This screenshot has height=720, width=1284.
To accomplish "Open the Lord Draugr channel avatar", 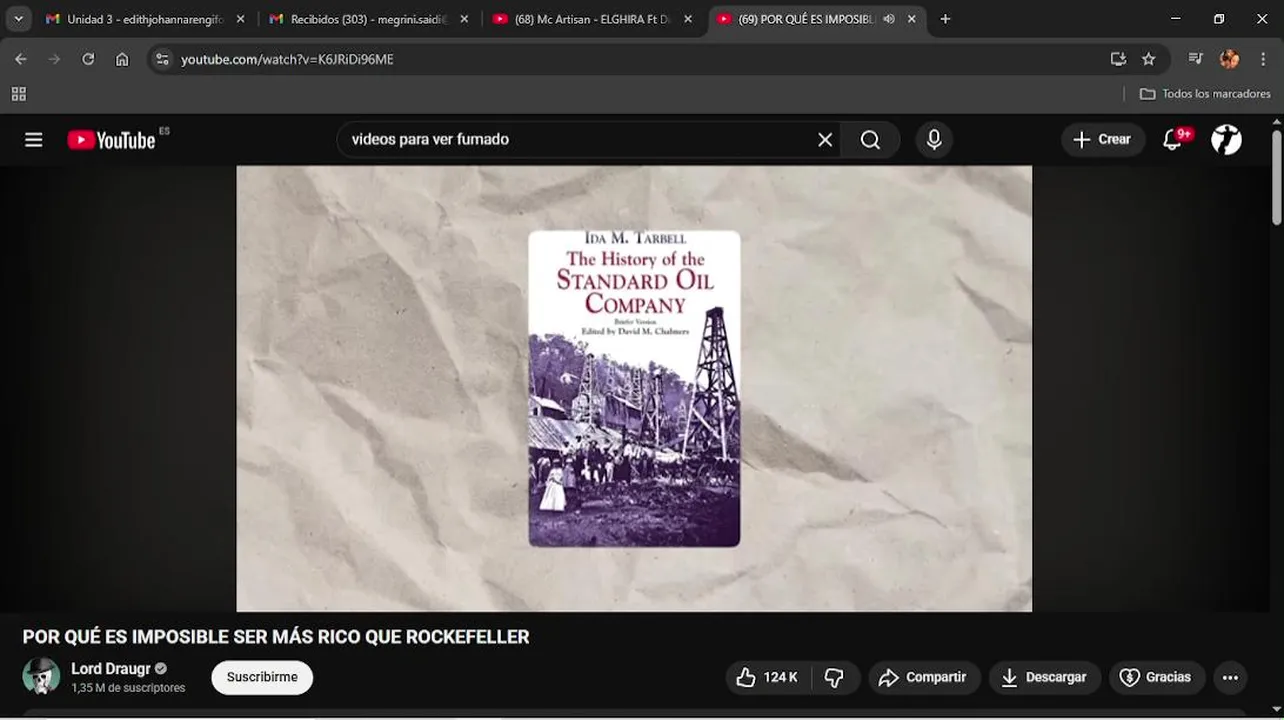I will [x=42, y=677].
